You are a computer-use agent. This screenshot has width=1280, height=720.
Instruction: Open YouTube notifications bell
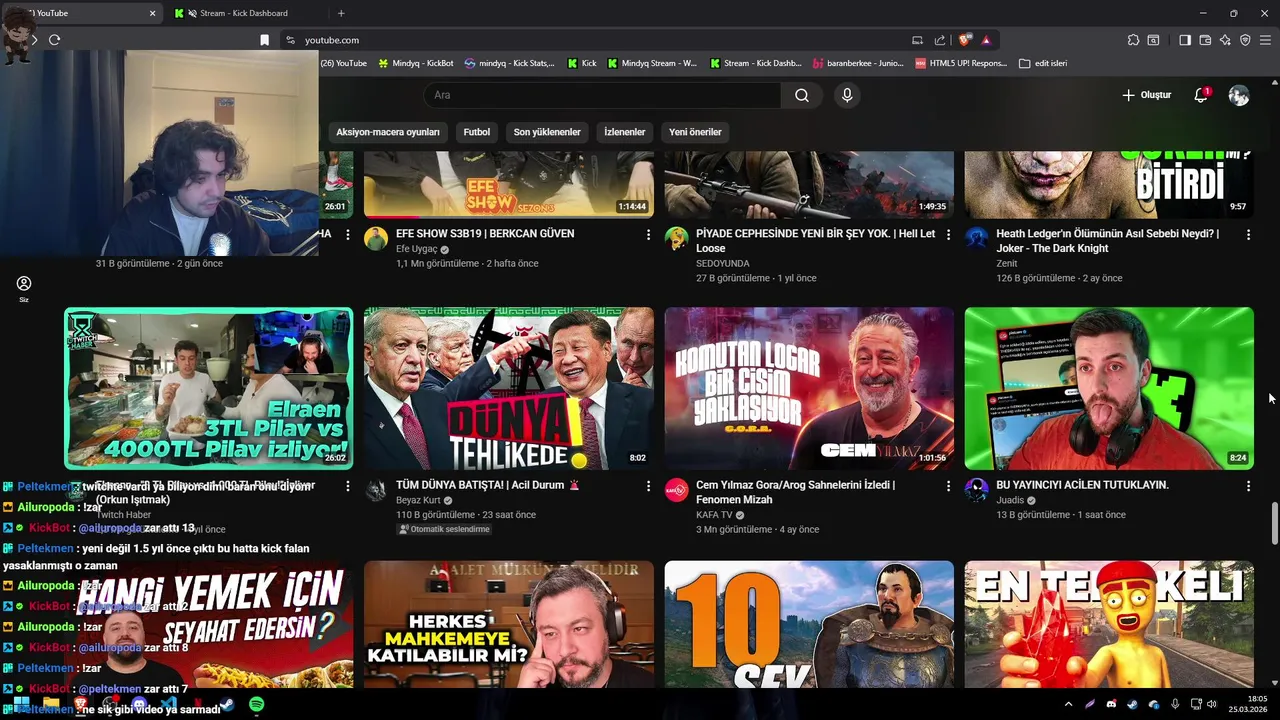tap(1201, 95)
